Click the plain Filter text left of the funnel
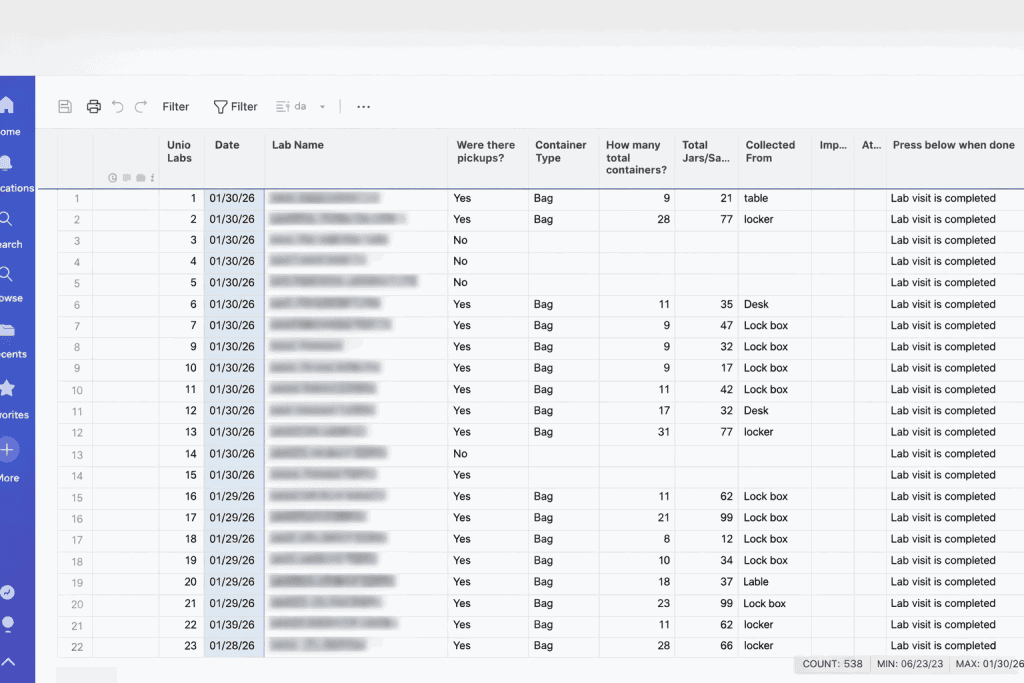The width and height of the screenshot is (1024, 683). [x=176, y=106]
